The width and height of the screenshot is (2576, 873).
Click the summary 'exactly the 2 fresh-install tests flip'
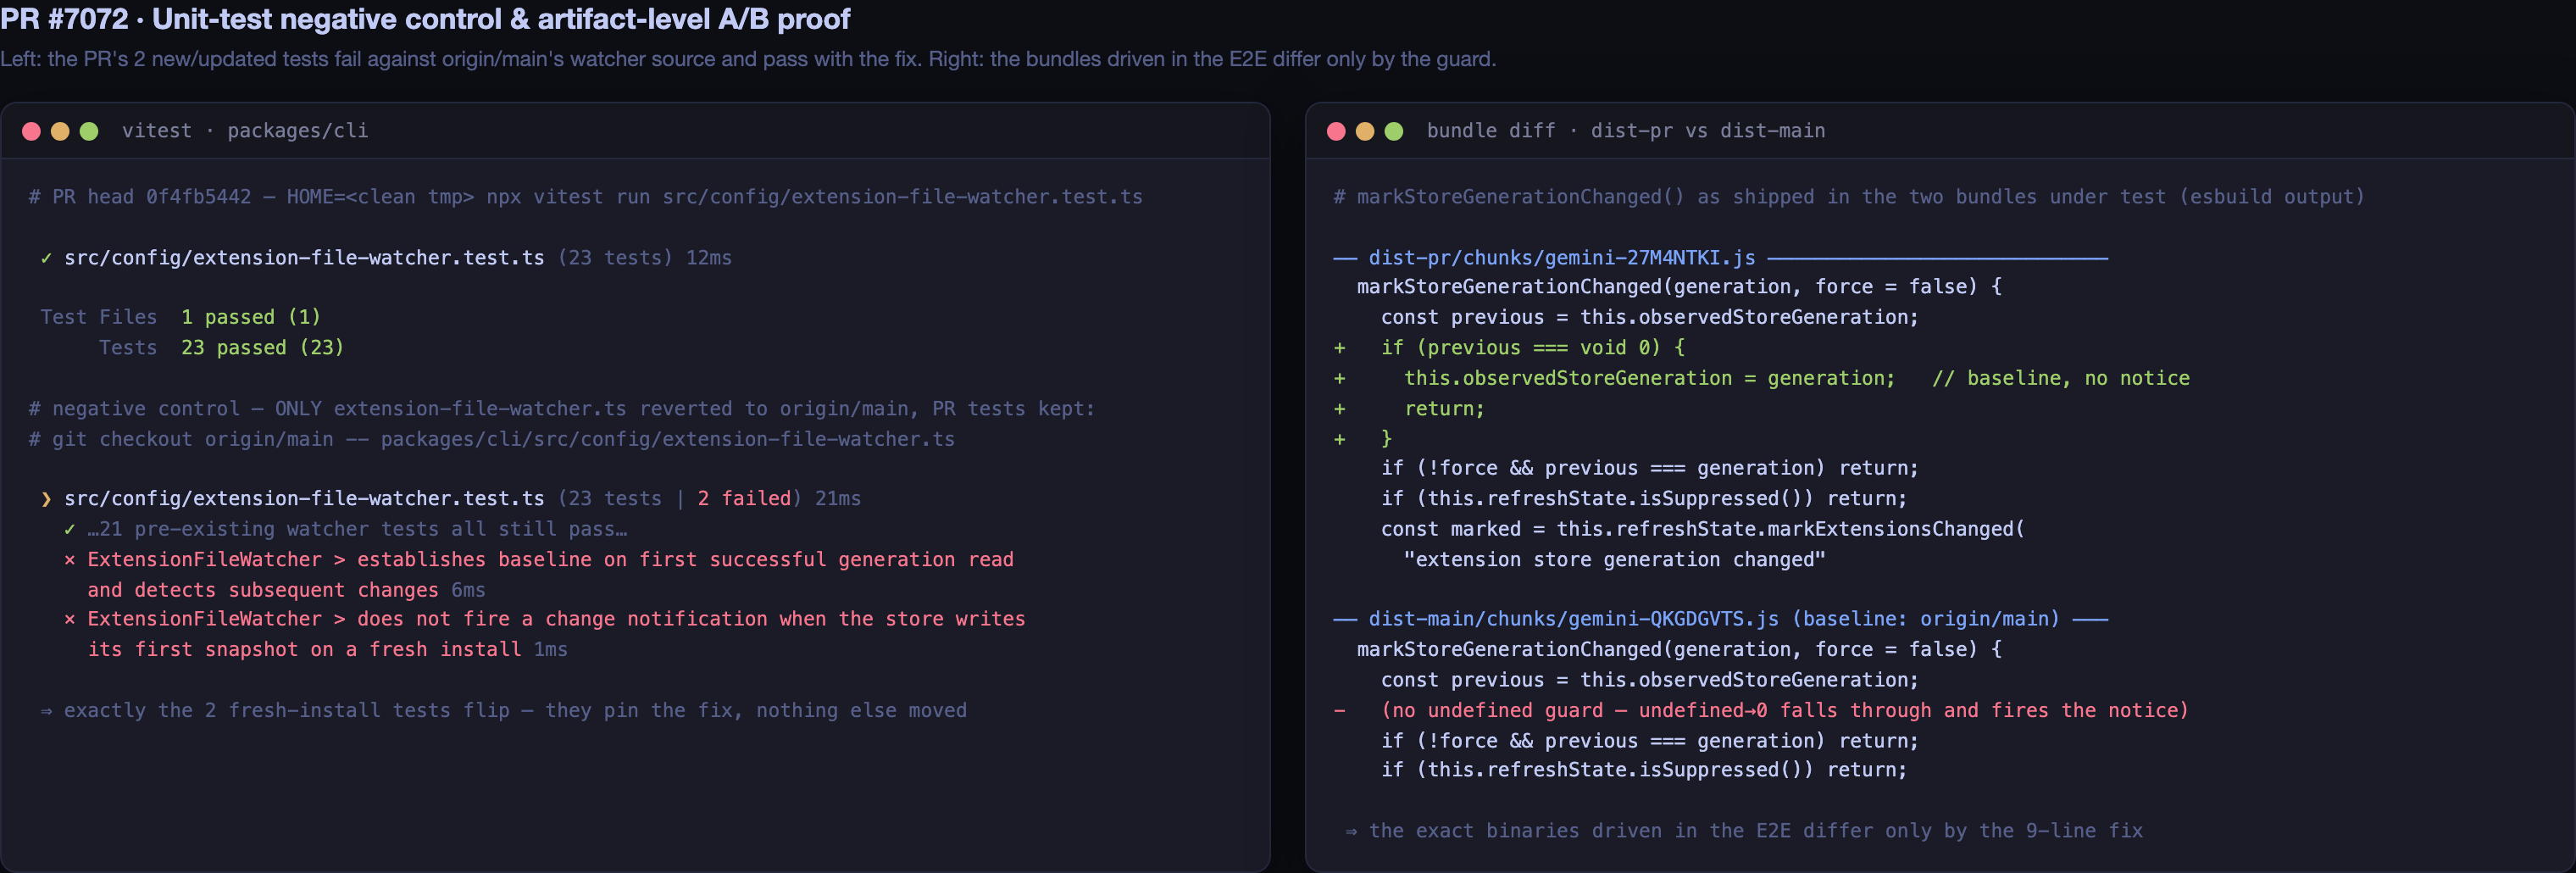[x=503, y=711]
